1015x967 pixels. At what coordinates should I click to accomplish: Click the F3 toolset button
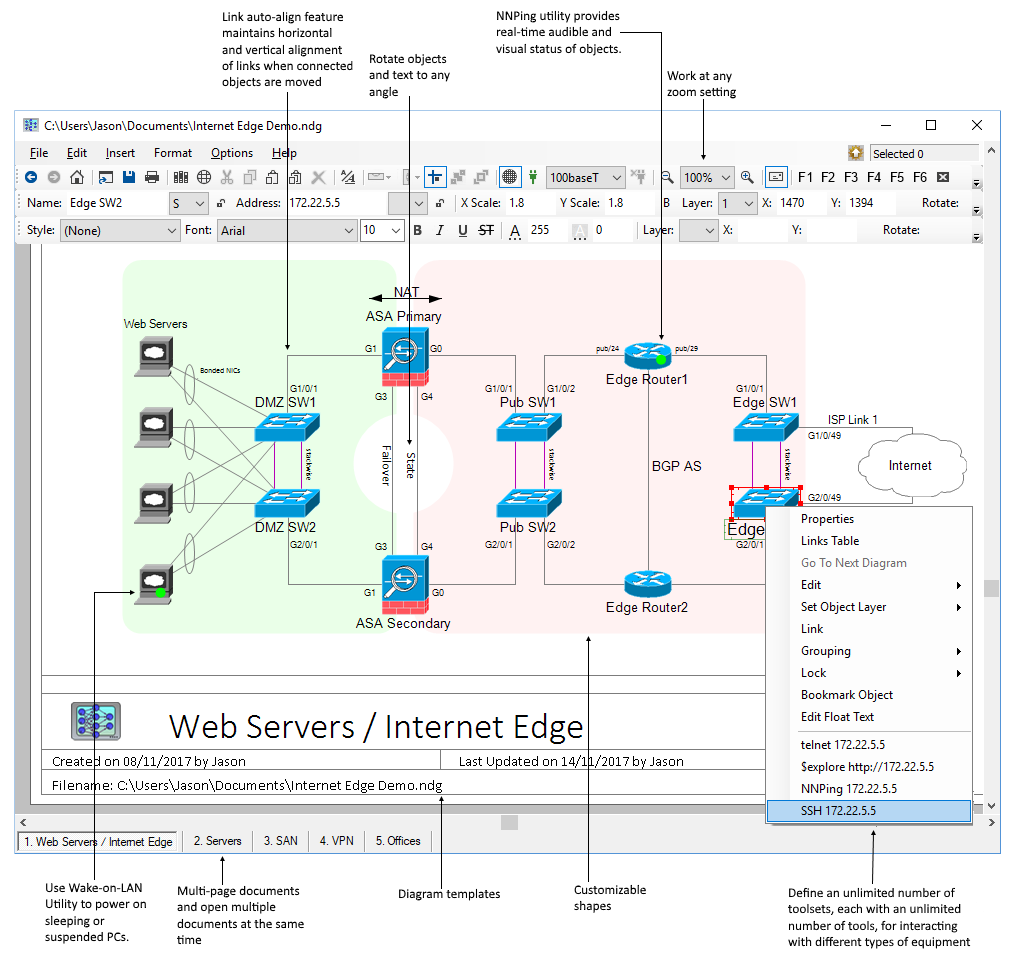pos(850,177)
